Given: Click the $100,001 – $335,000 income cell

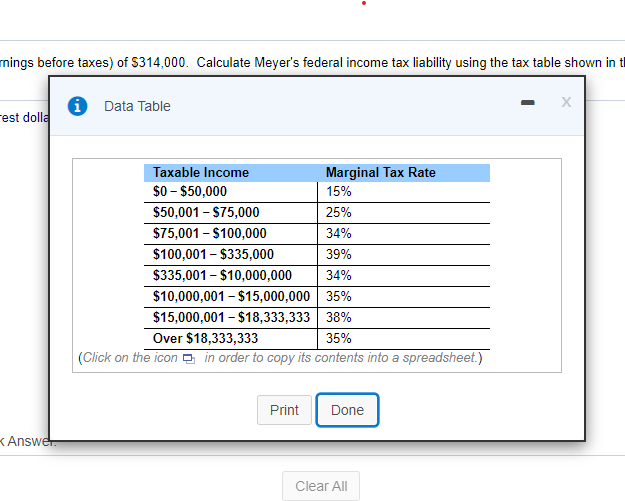Looking at the screenshot, I should [x=231, y=255].
